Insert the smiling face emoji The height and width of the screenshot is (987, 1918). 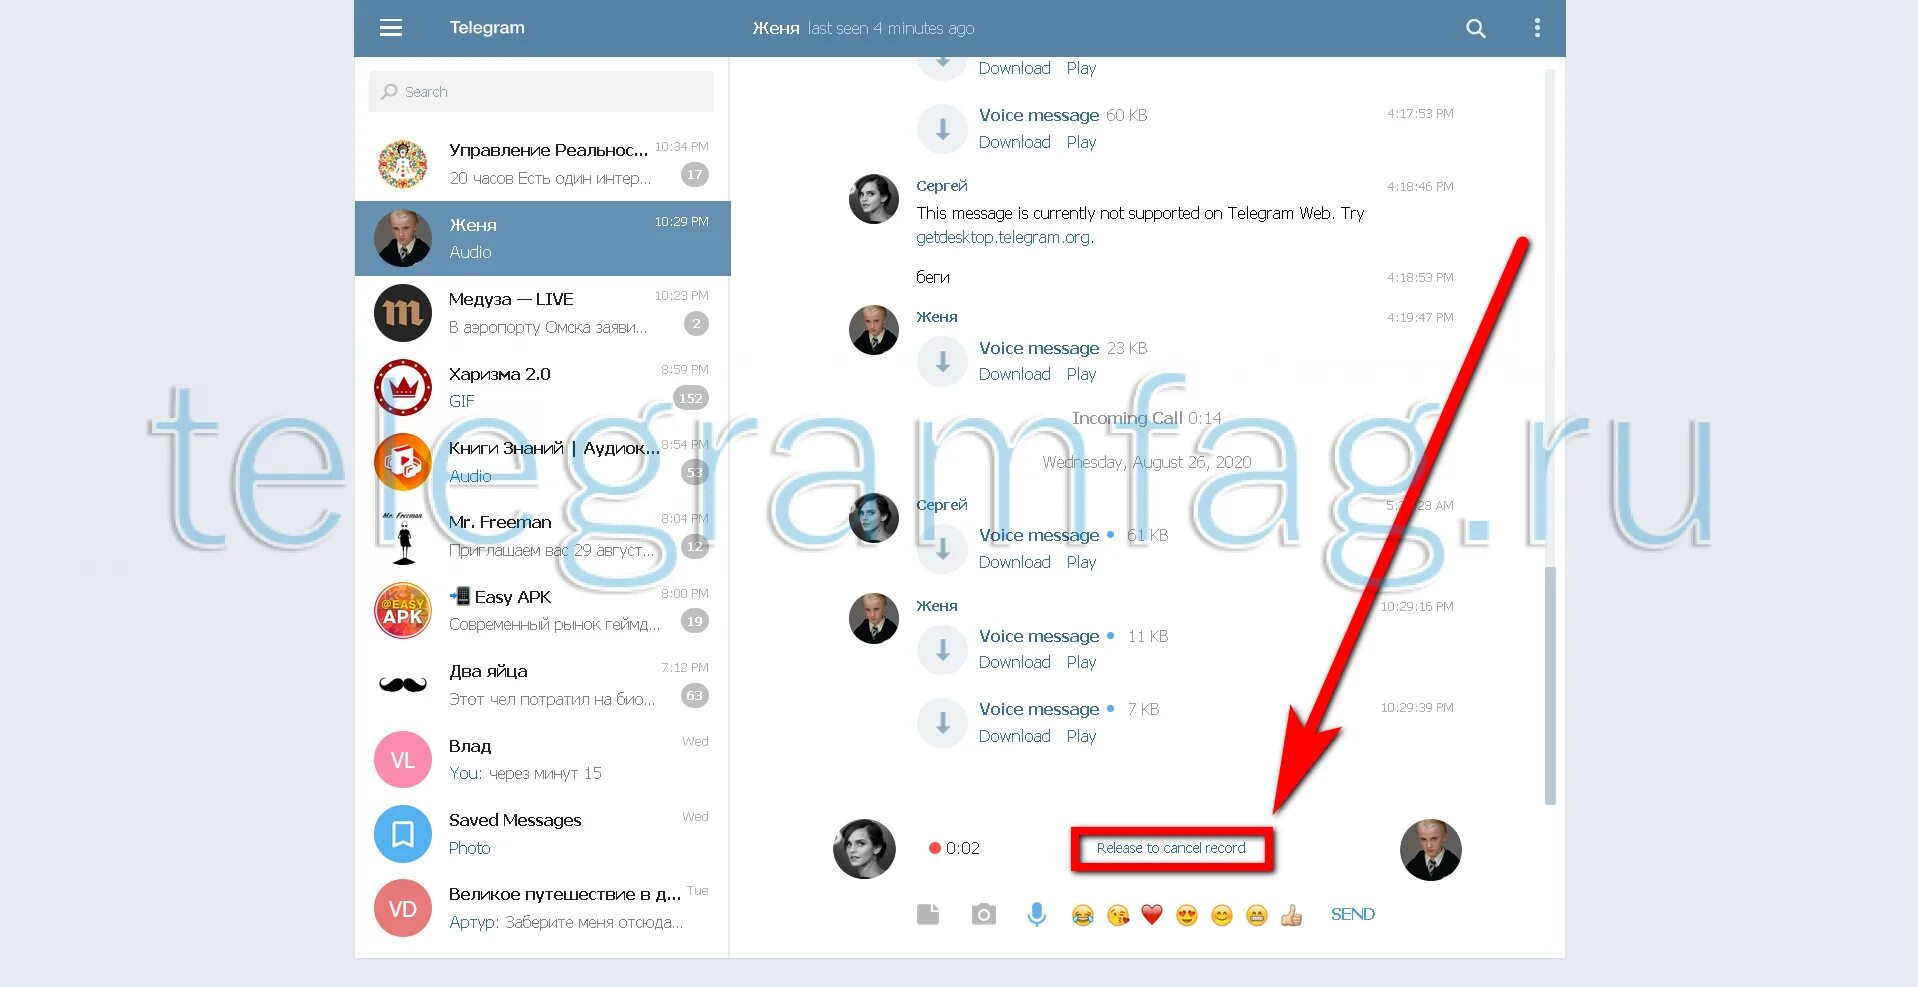[1222, 915]
